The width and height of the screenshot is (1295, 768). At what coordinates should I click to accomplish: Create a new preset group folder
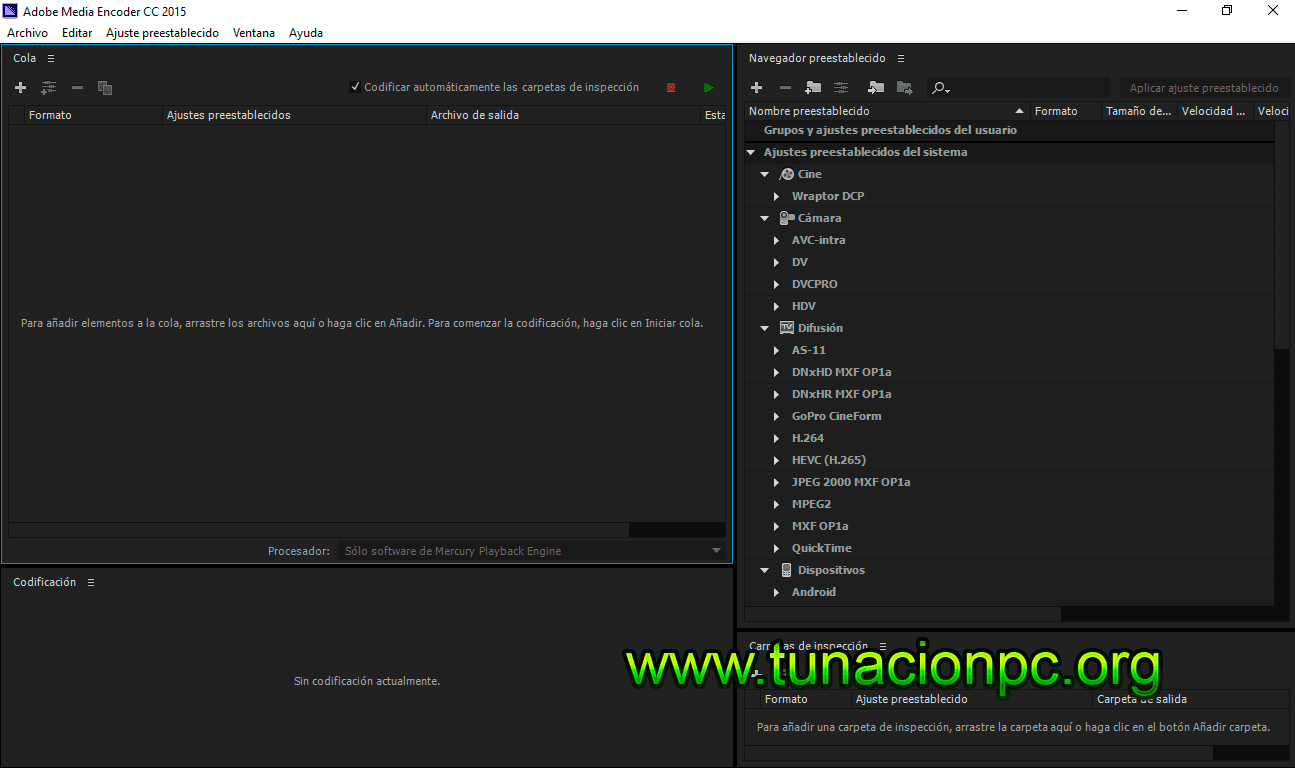coord(812,87)
